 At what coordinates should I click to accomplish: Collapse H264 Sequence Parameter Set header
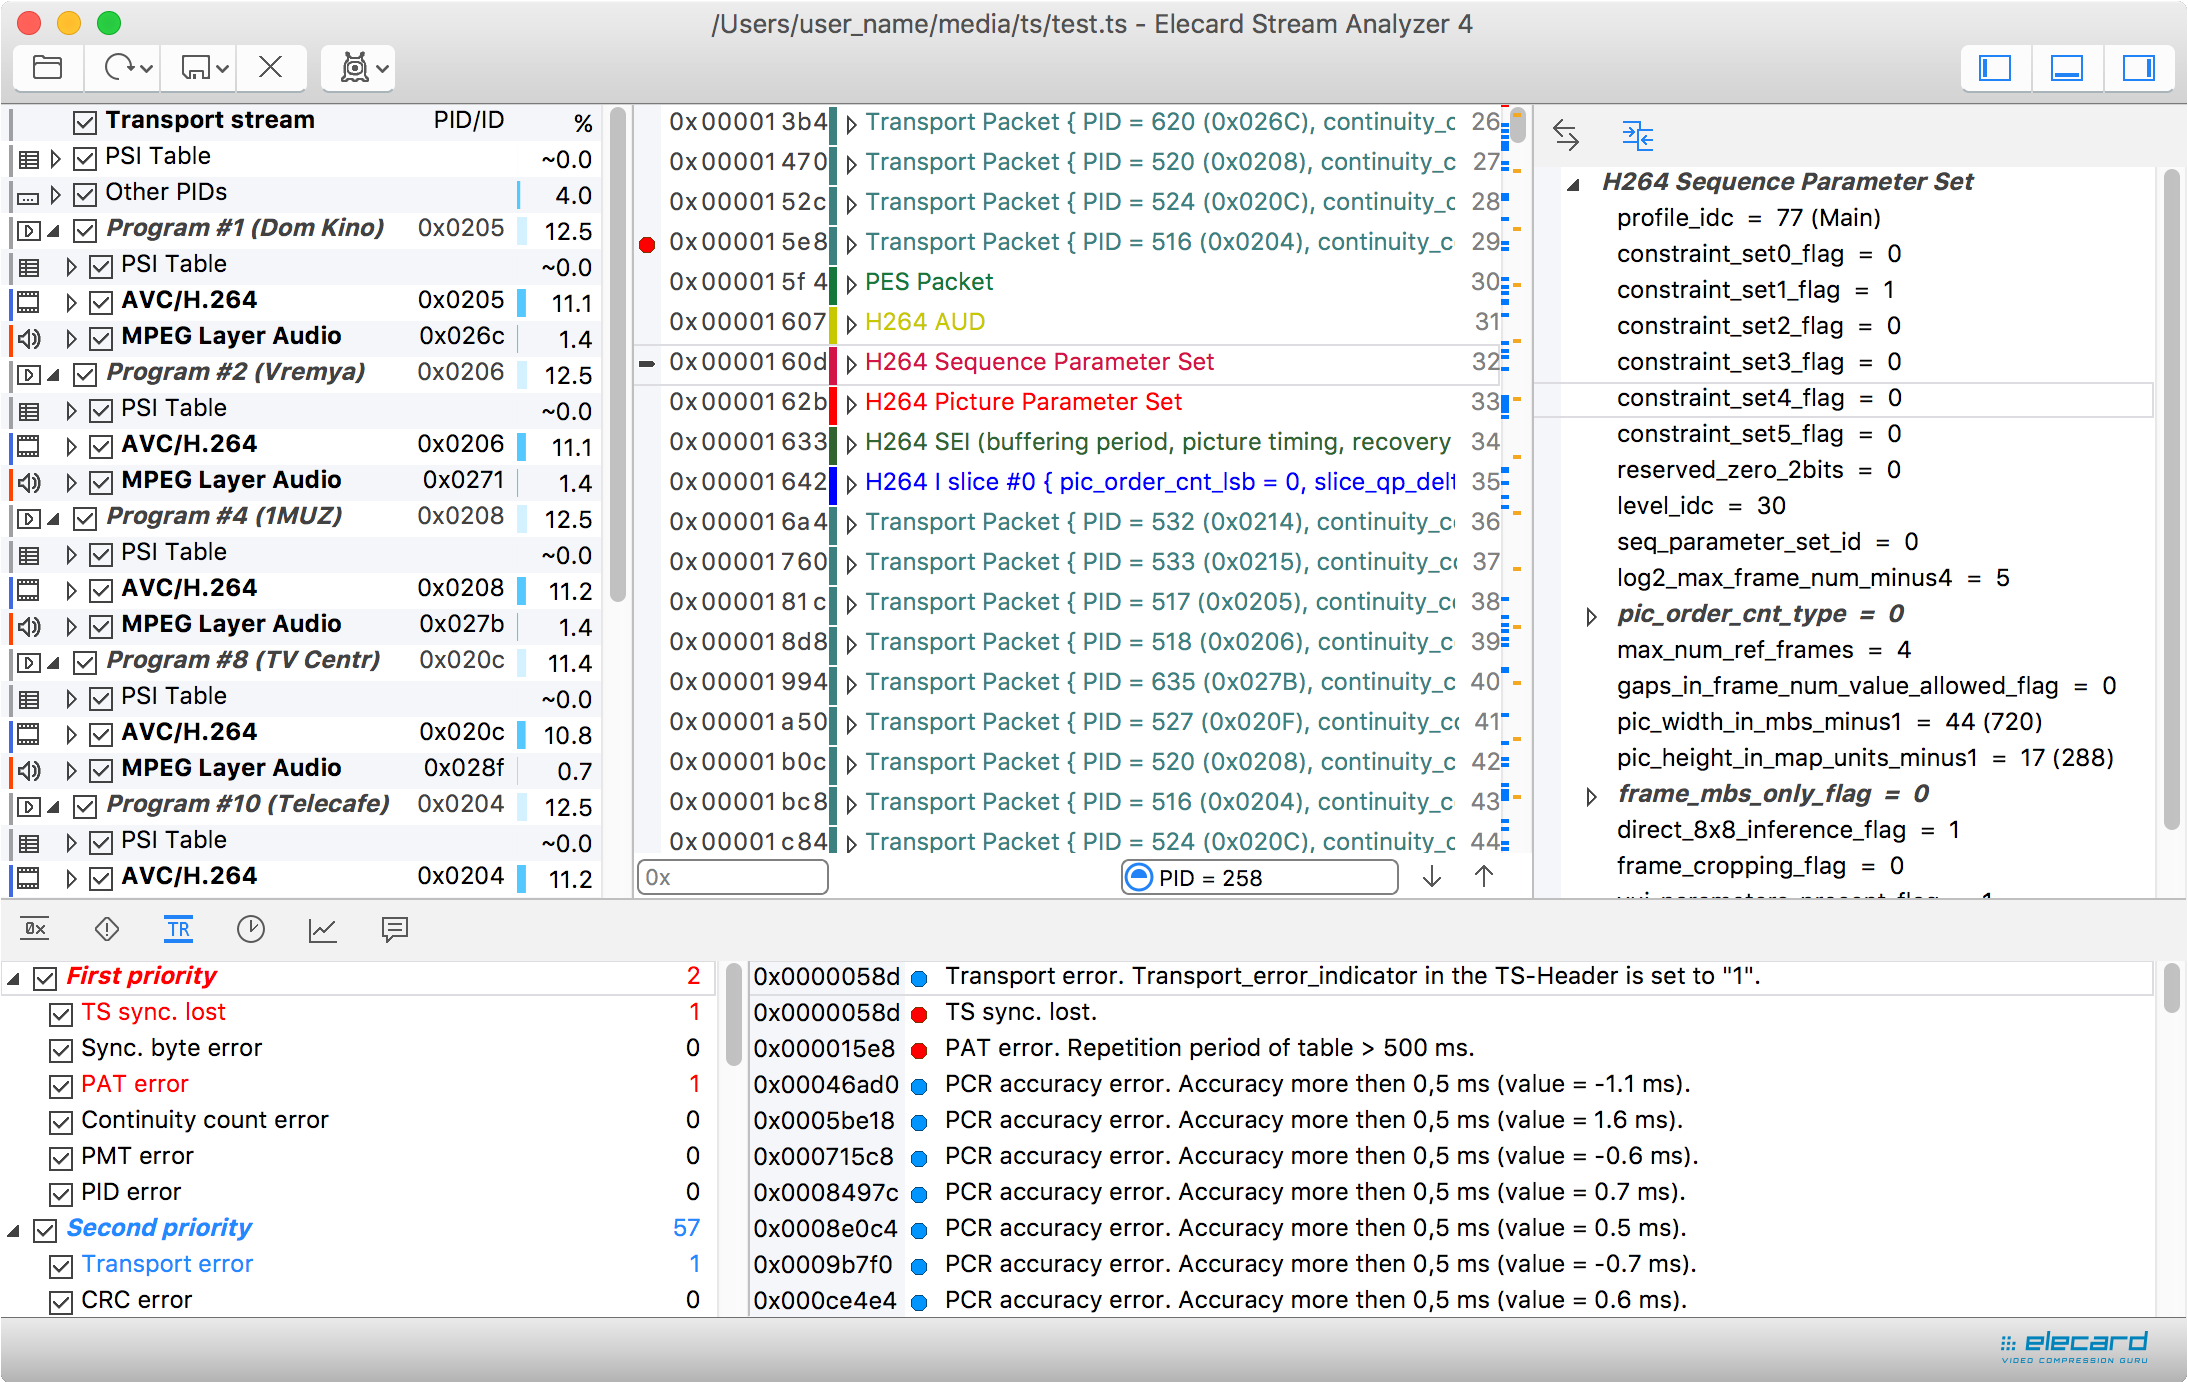1574,184
